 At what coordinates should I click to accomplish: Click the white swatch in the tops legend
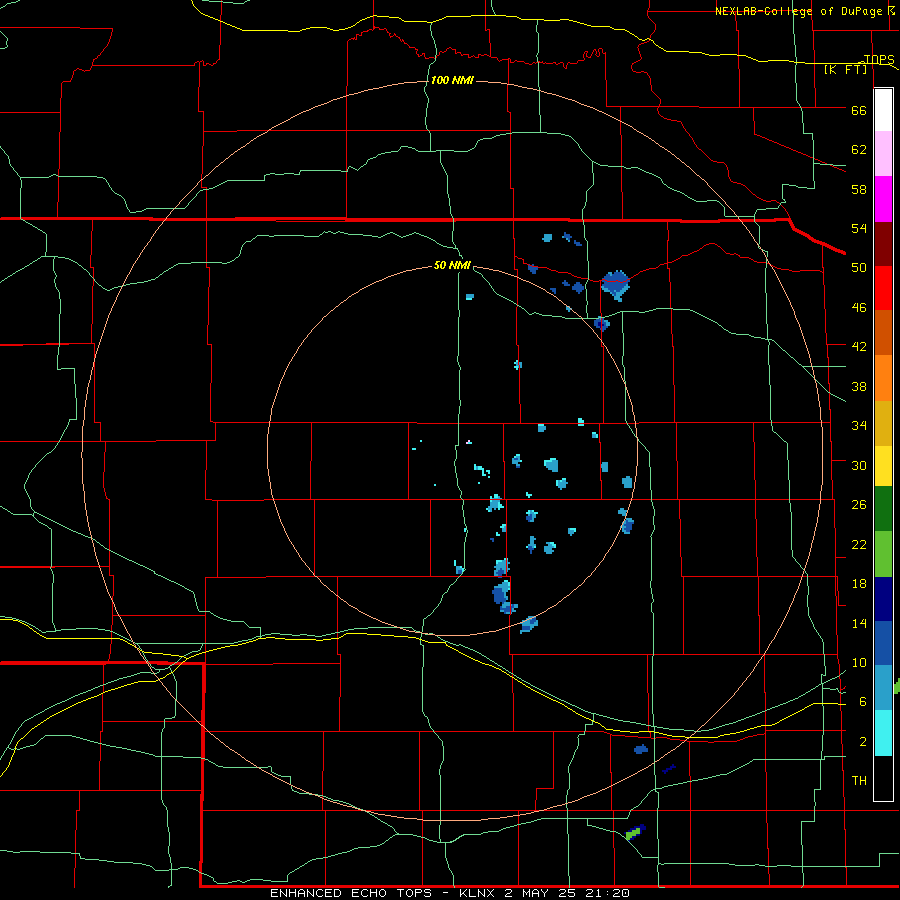pyautogui.click(x=883, y=110)
